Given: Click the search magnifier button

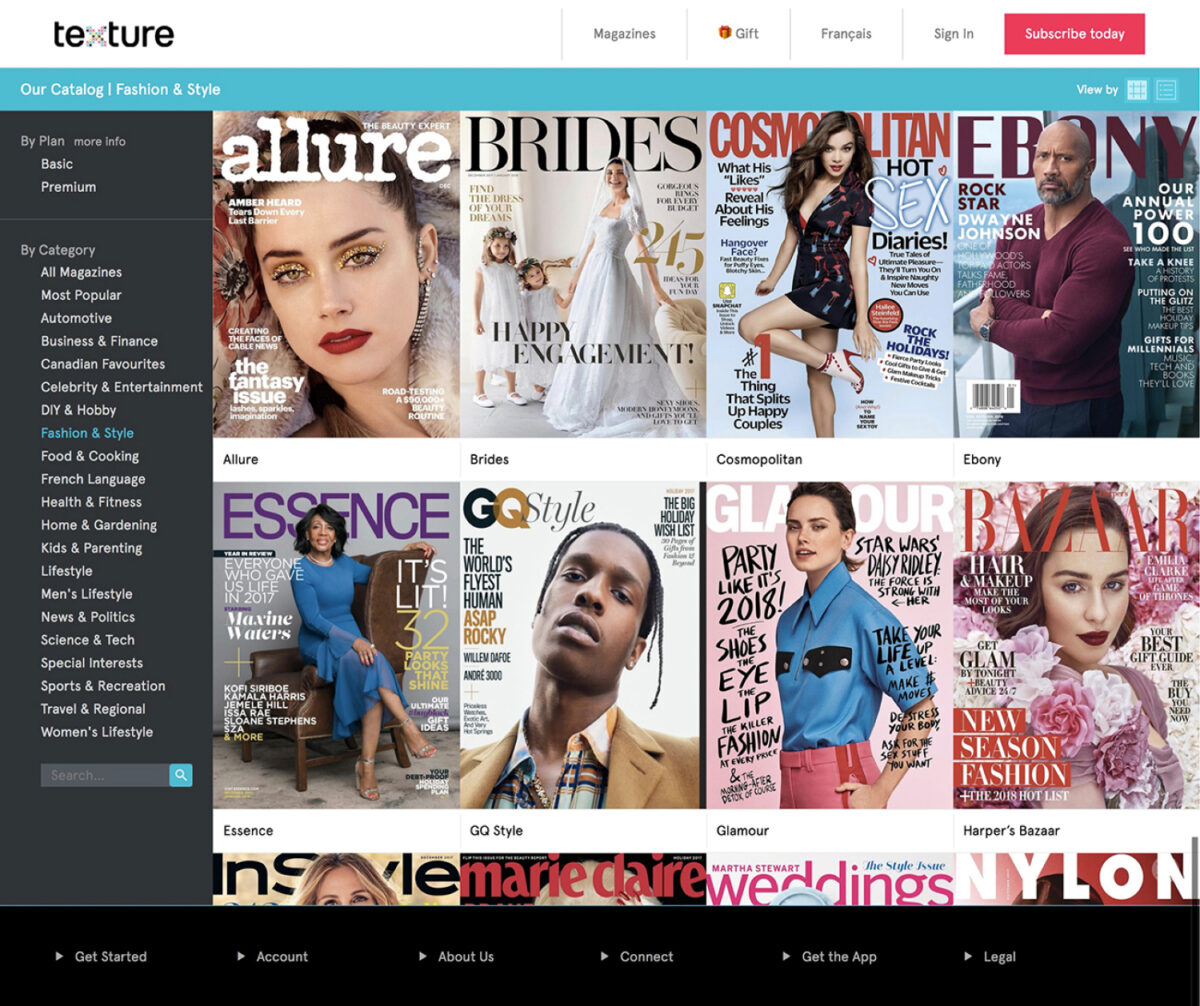Looking at the screenshot, I should 181,775.
